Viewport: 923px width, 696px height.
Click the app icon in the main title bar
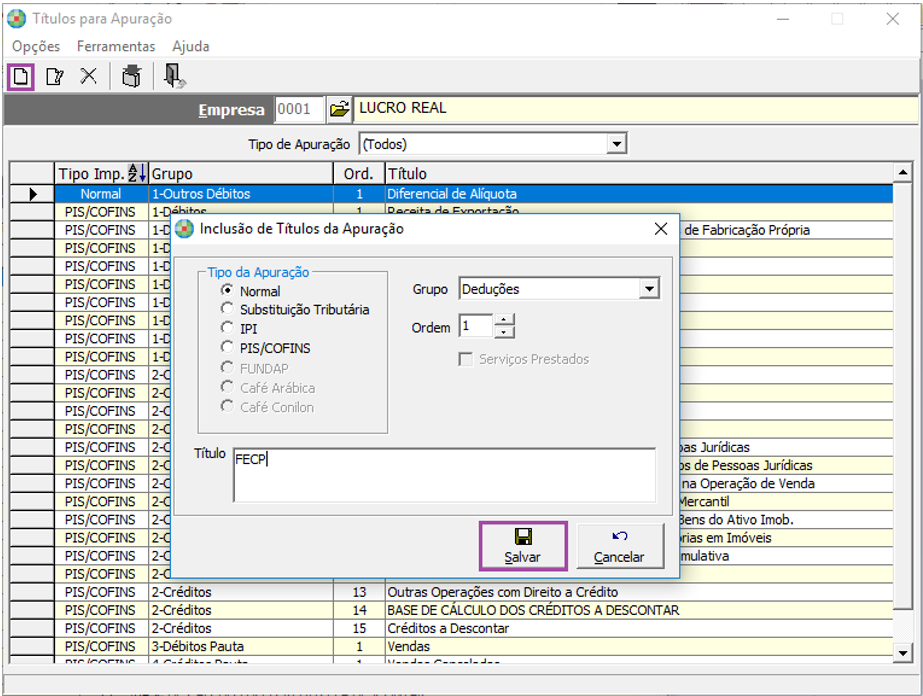pos(16,19)
